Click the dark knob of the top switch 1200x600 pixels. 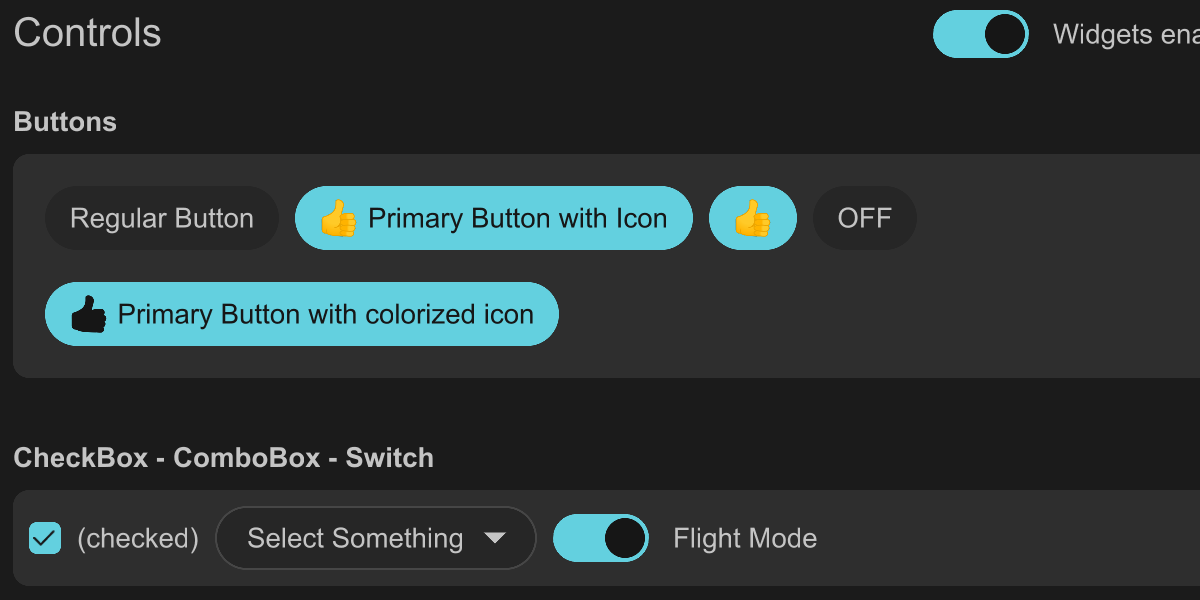point(1005,34)
